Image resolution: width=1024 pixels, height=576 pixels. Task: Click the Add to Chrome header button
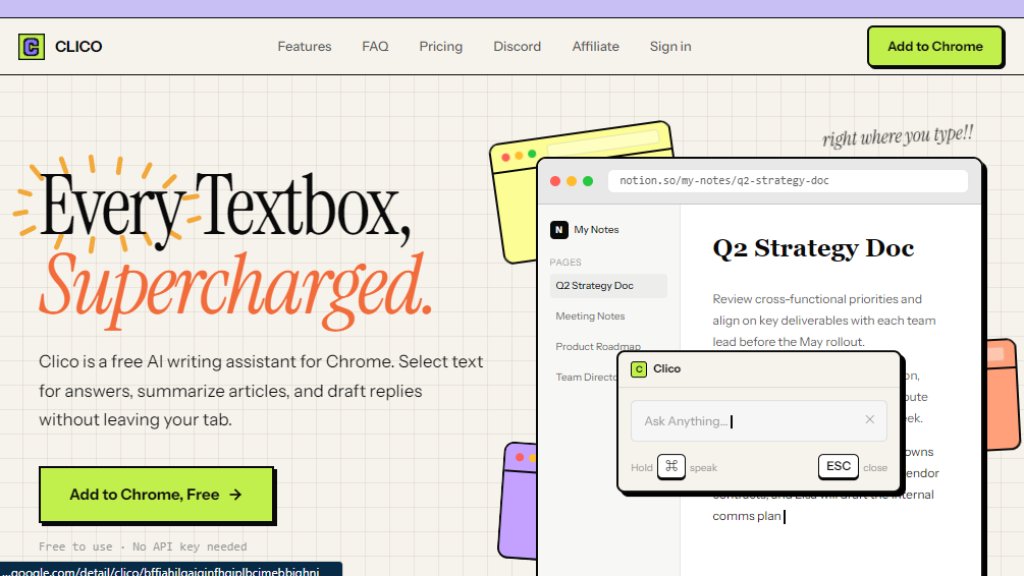pos(934,46)
